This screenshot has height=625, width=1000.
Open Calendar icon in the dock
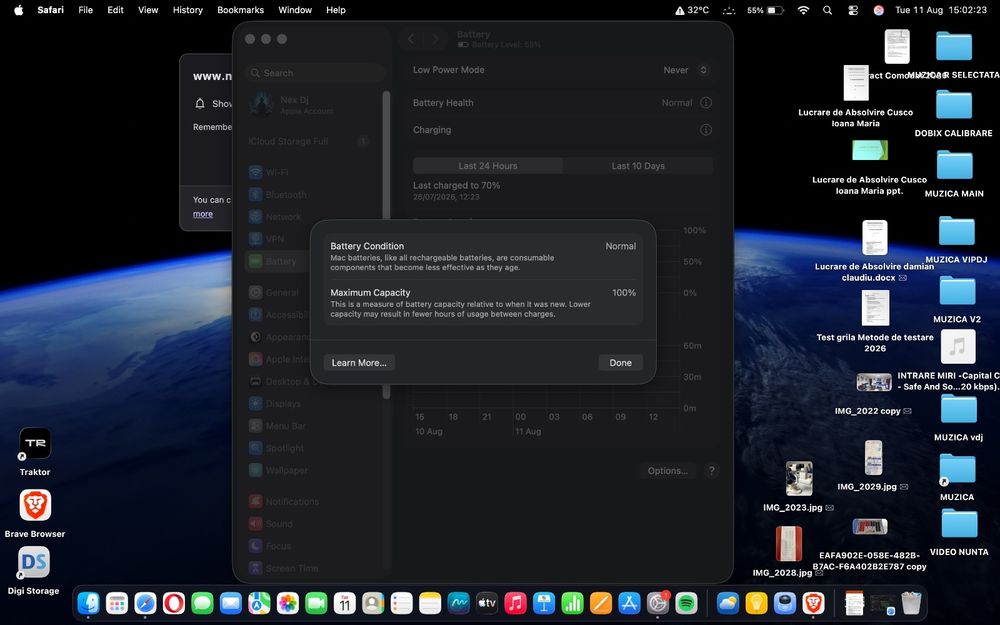pyautogui.click(x=344, y=603)
